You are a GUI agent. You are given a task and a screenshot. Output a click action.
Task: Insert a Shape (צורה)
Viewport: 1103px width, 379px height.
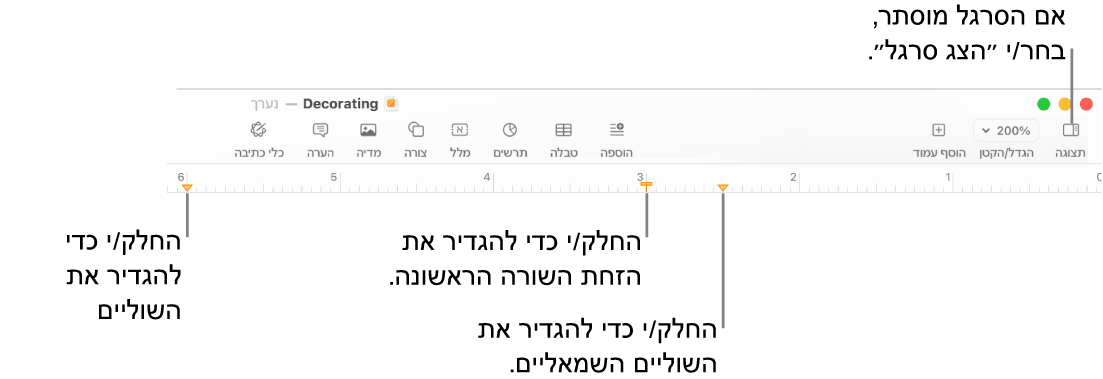(x=416, y=130)
